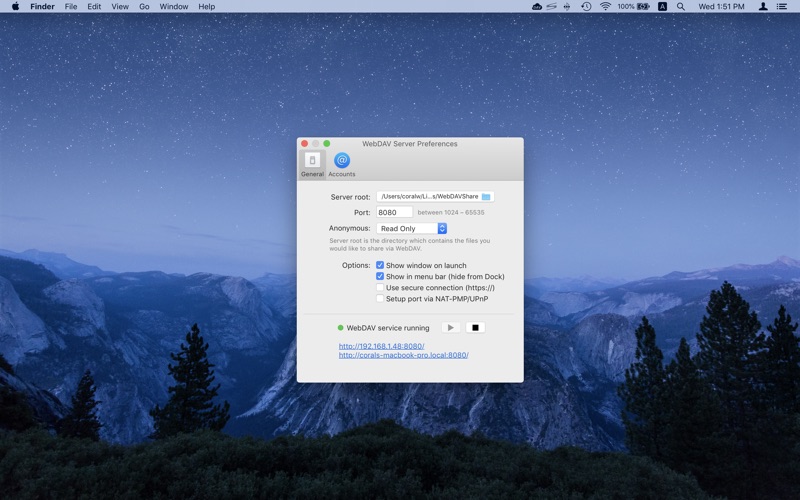Open Time Machine menu bar icon
Image resolution: width=800 pixels, height=500 pixels.
tap(586, 7)
